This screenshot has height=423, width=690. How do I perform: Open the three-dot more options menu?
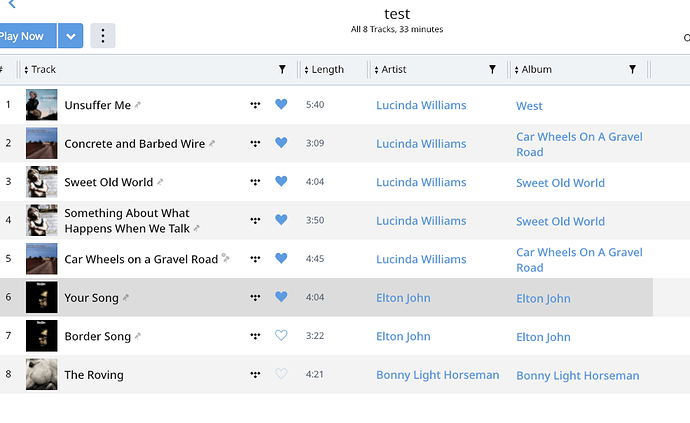103,36
